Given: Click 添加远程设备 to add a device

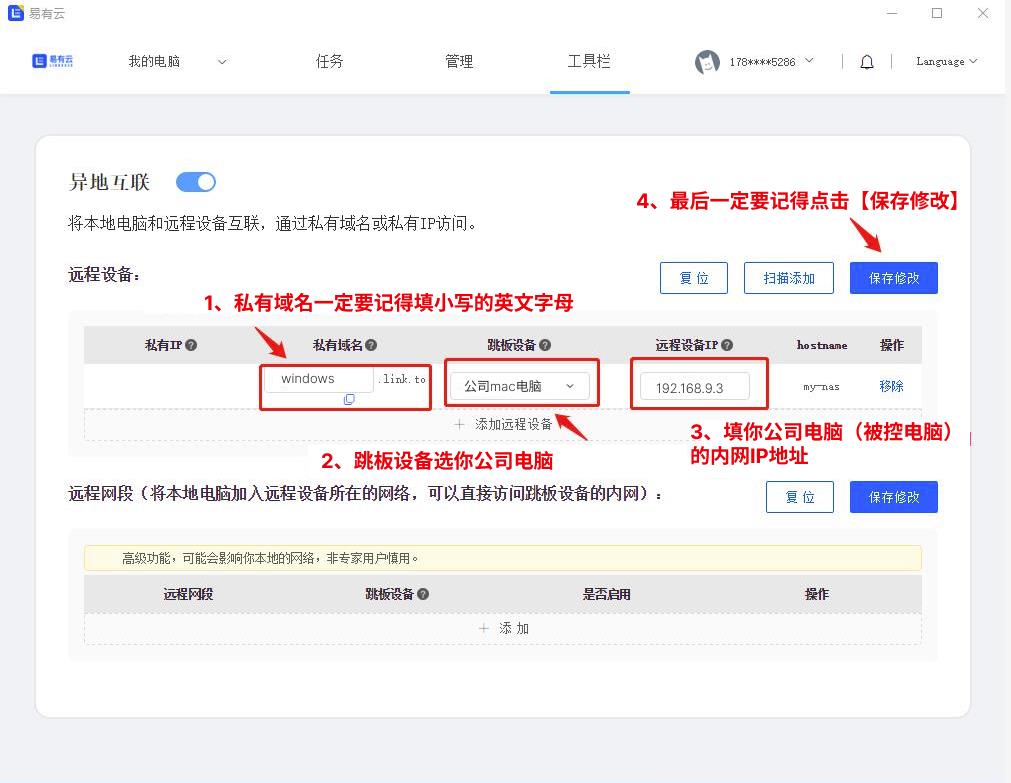Looking at the screenshot, I should point(503,424).
